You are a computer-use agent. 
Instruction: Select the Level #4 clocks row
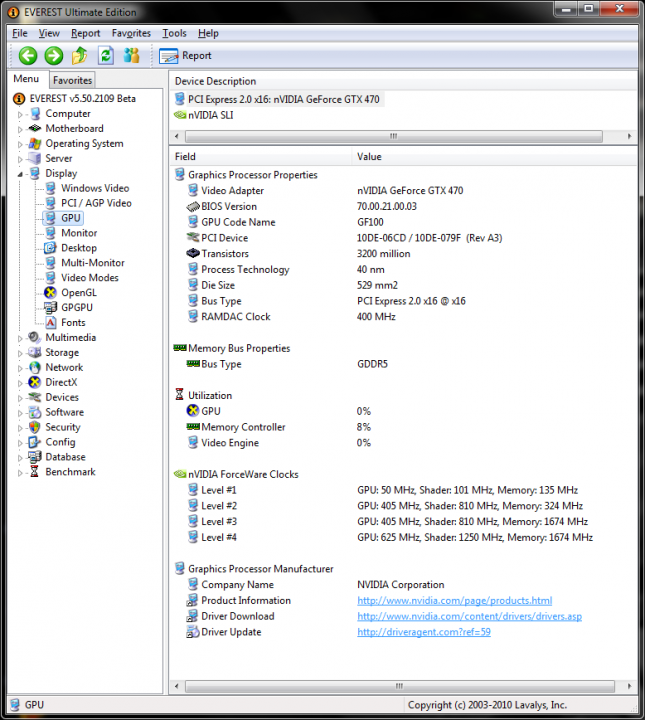[403, 537]
